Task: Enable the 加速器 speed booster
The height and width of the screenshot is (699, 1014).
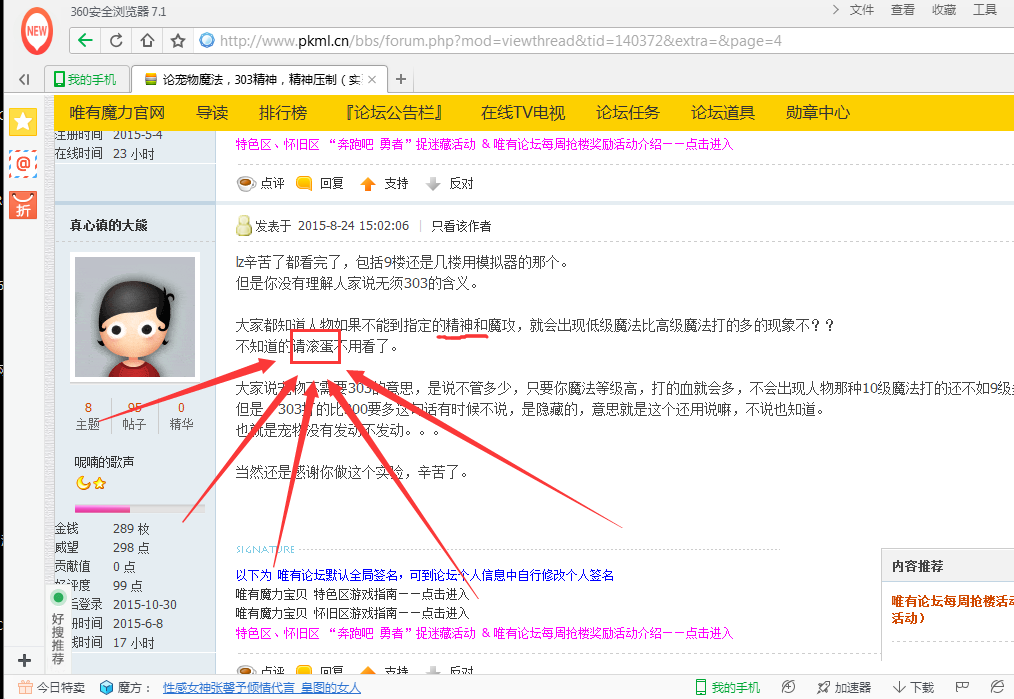Action: [x=844, y=687]
